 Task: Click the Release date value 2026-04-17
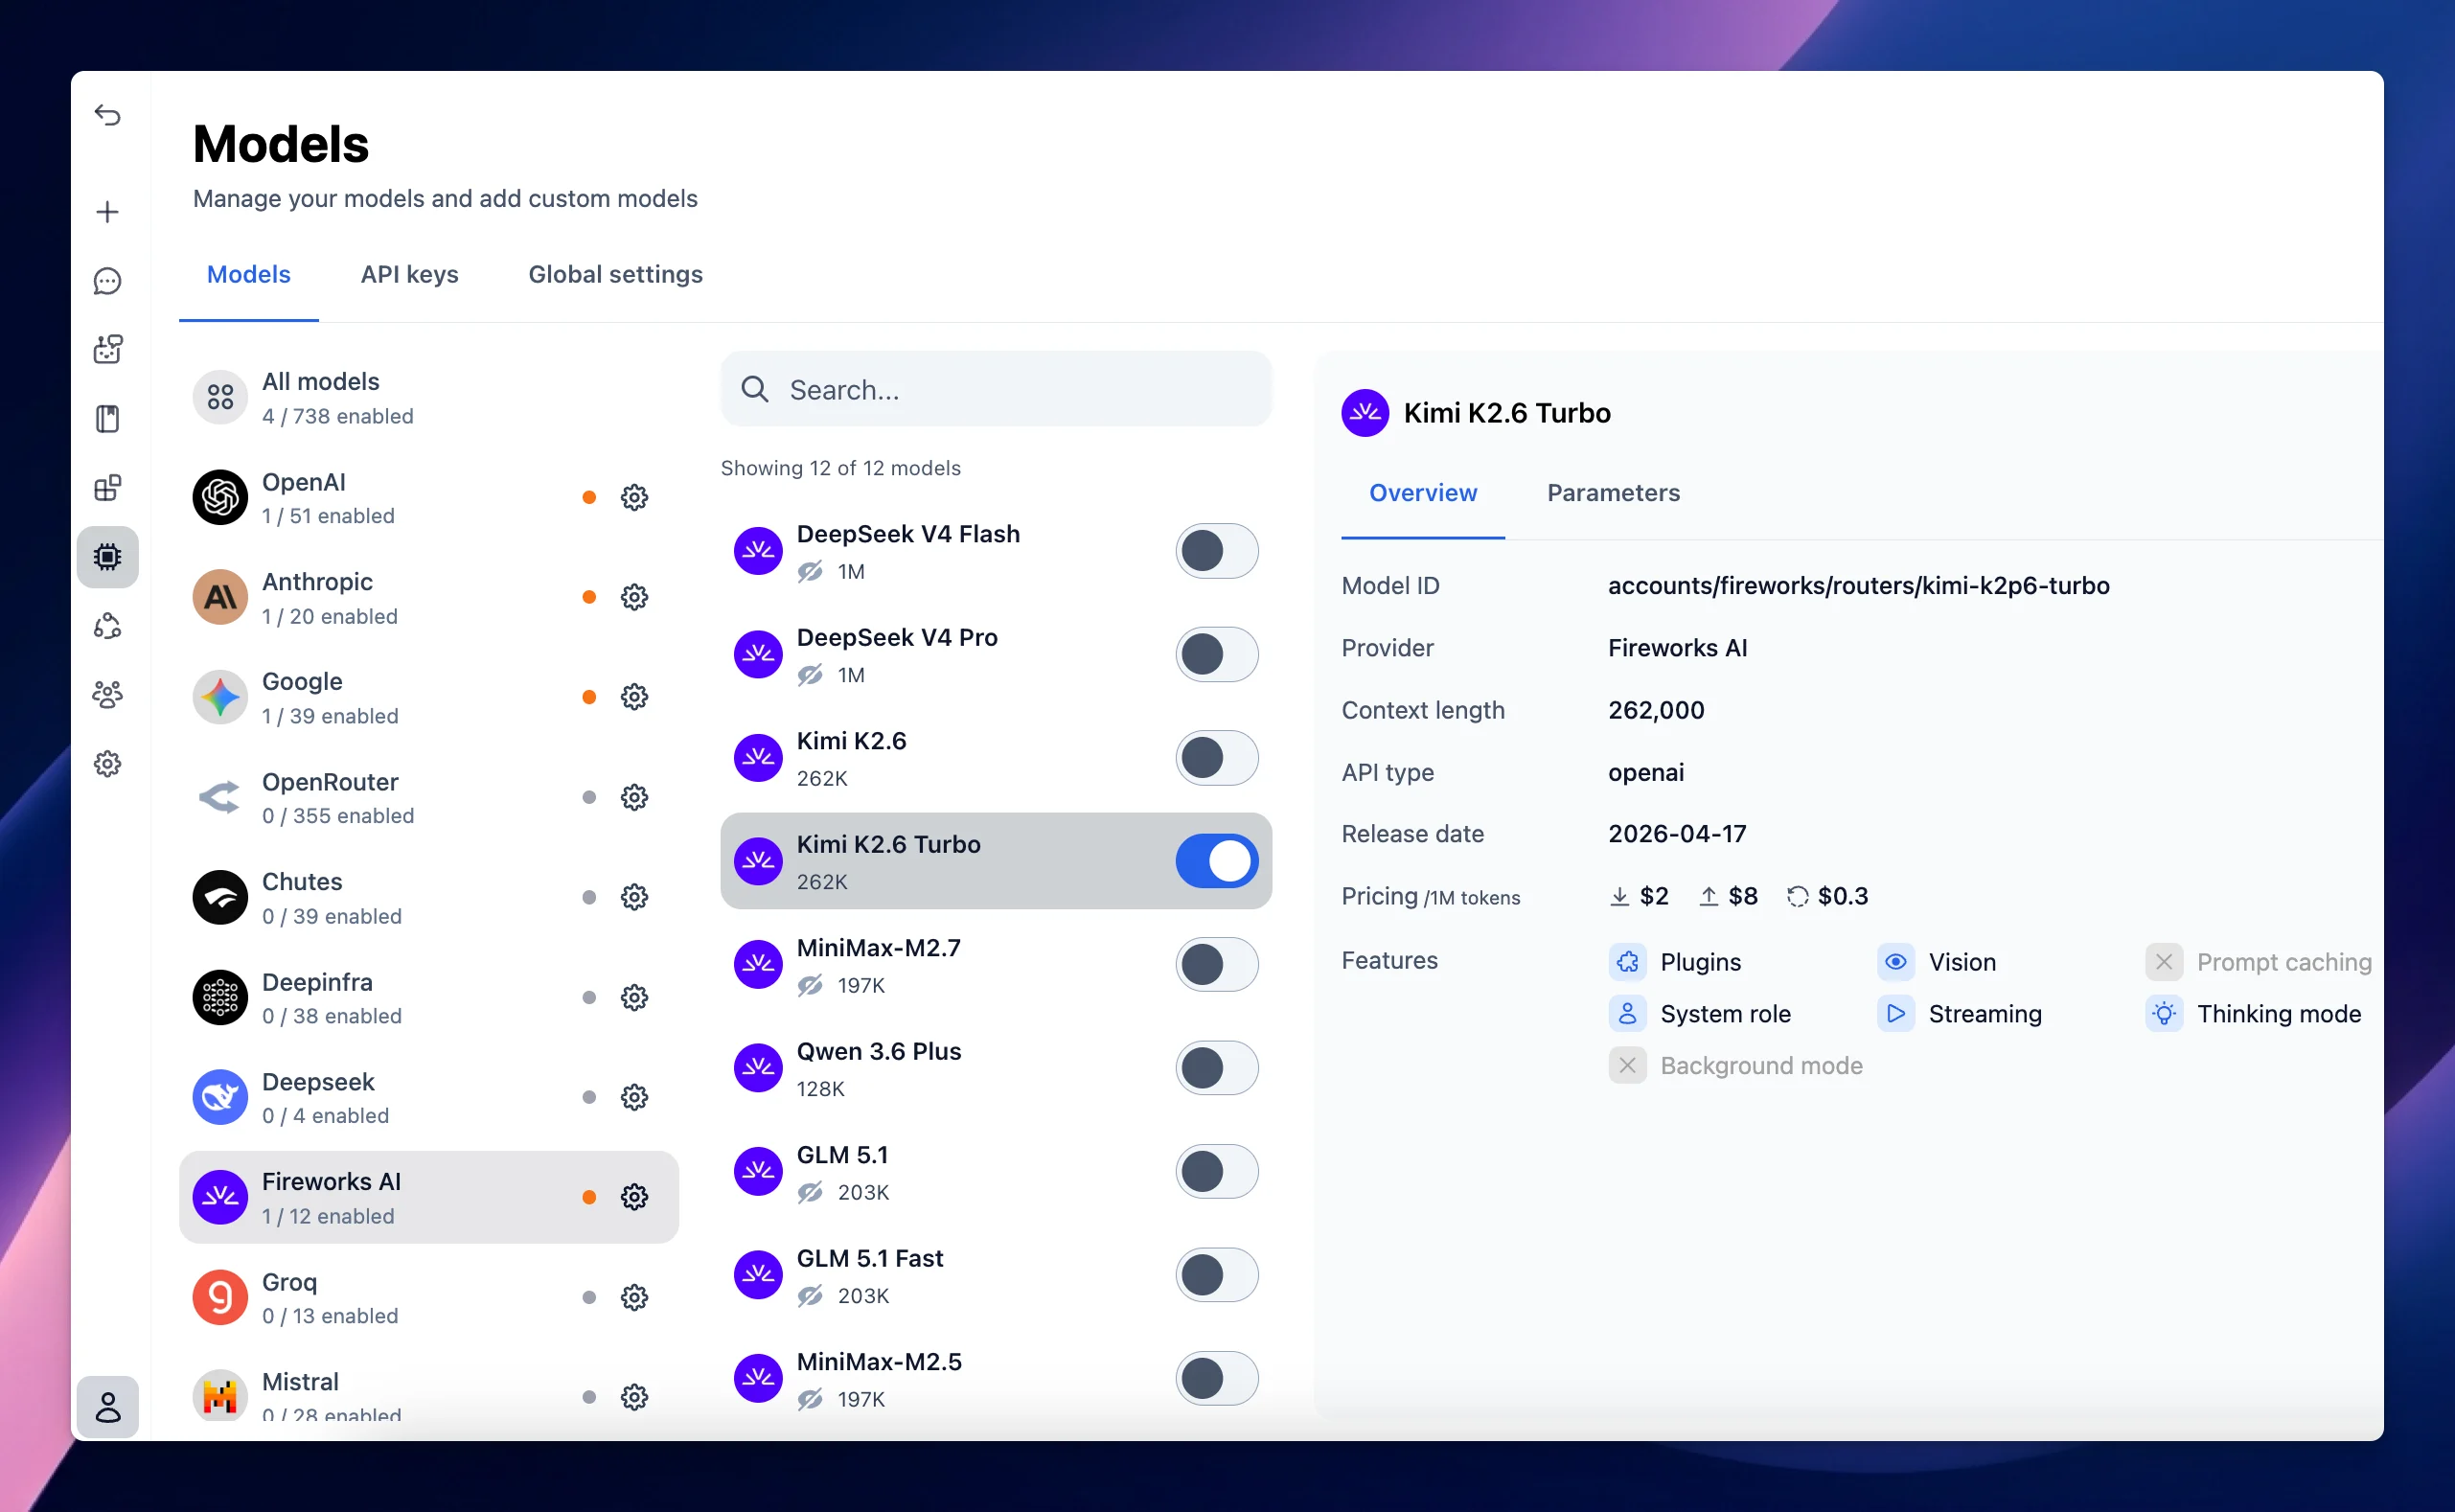pos(1677,833)
